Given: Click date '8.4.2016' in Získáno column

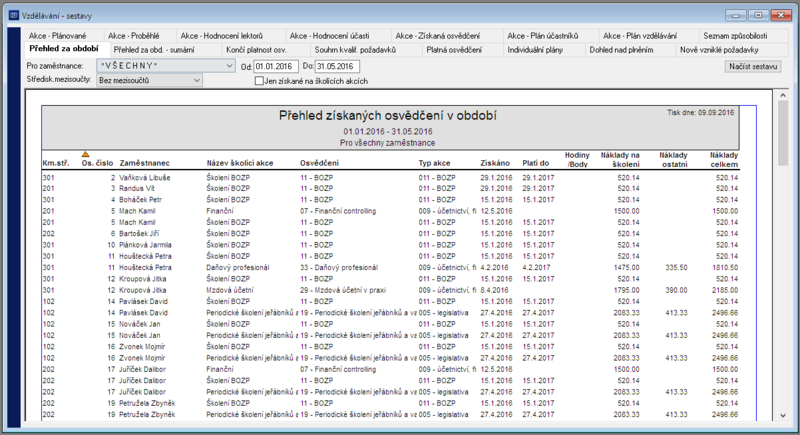Looking at the screenshot, I should pyautogui.click(x=494, y=290).
